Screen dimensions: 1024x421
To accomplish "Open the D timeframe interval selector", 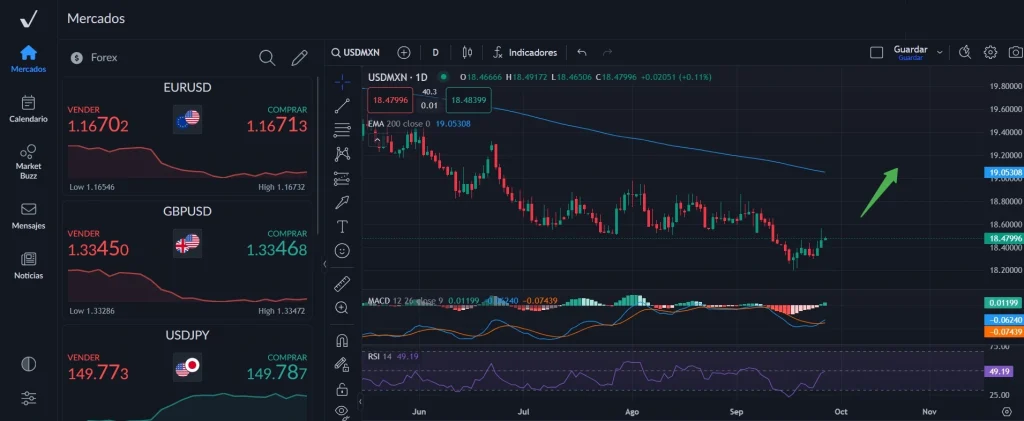I will click(x=435, y=52).
